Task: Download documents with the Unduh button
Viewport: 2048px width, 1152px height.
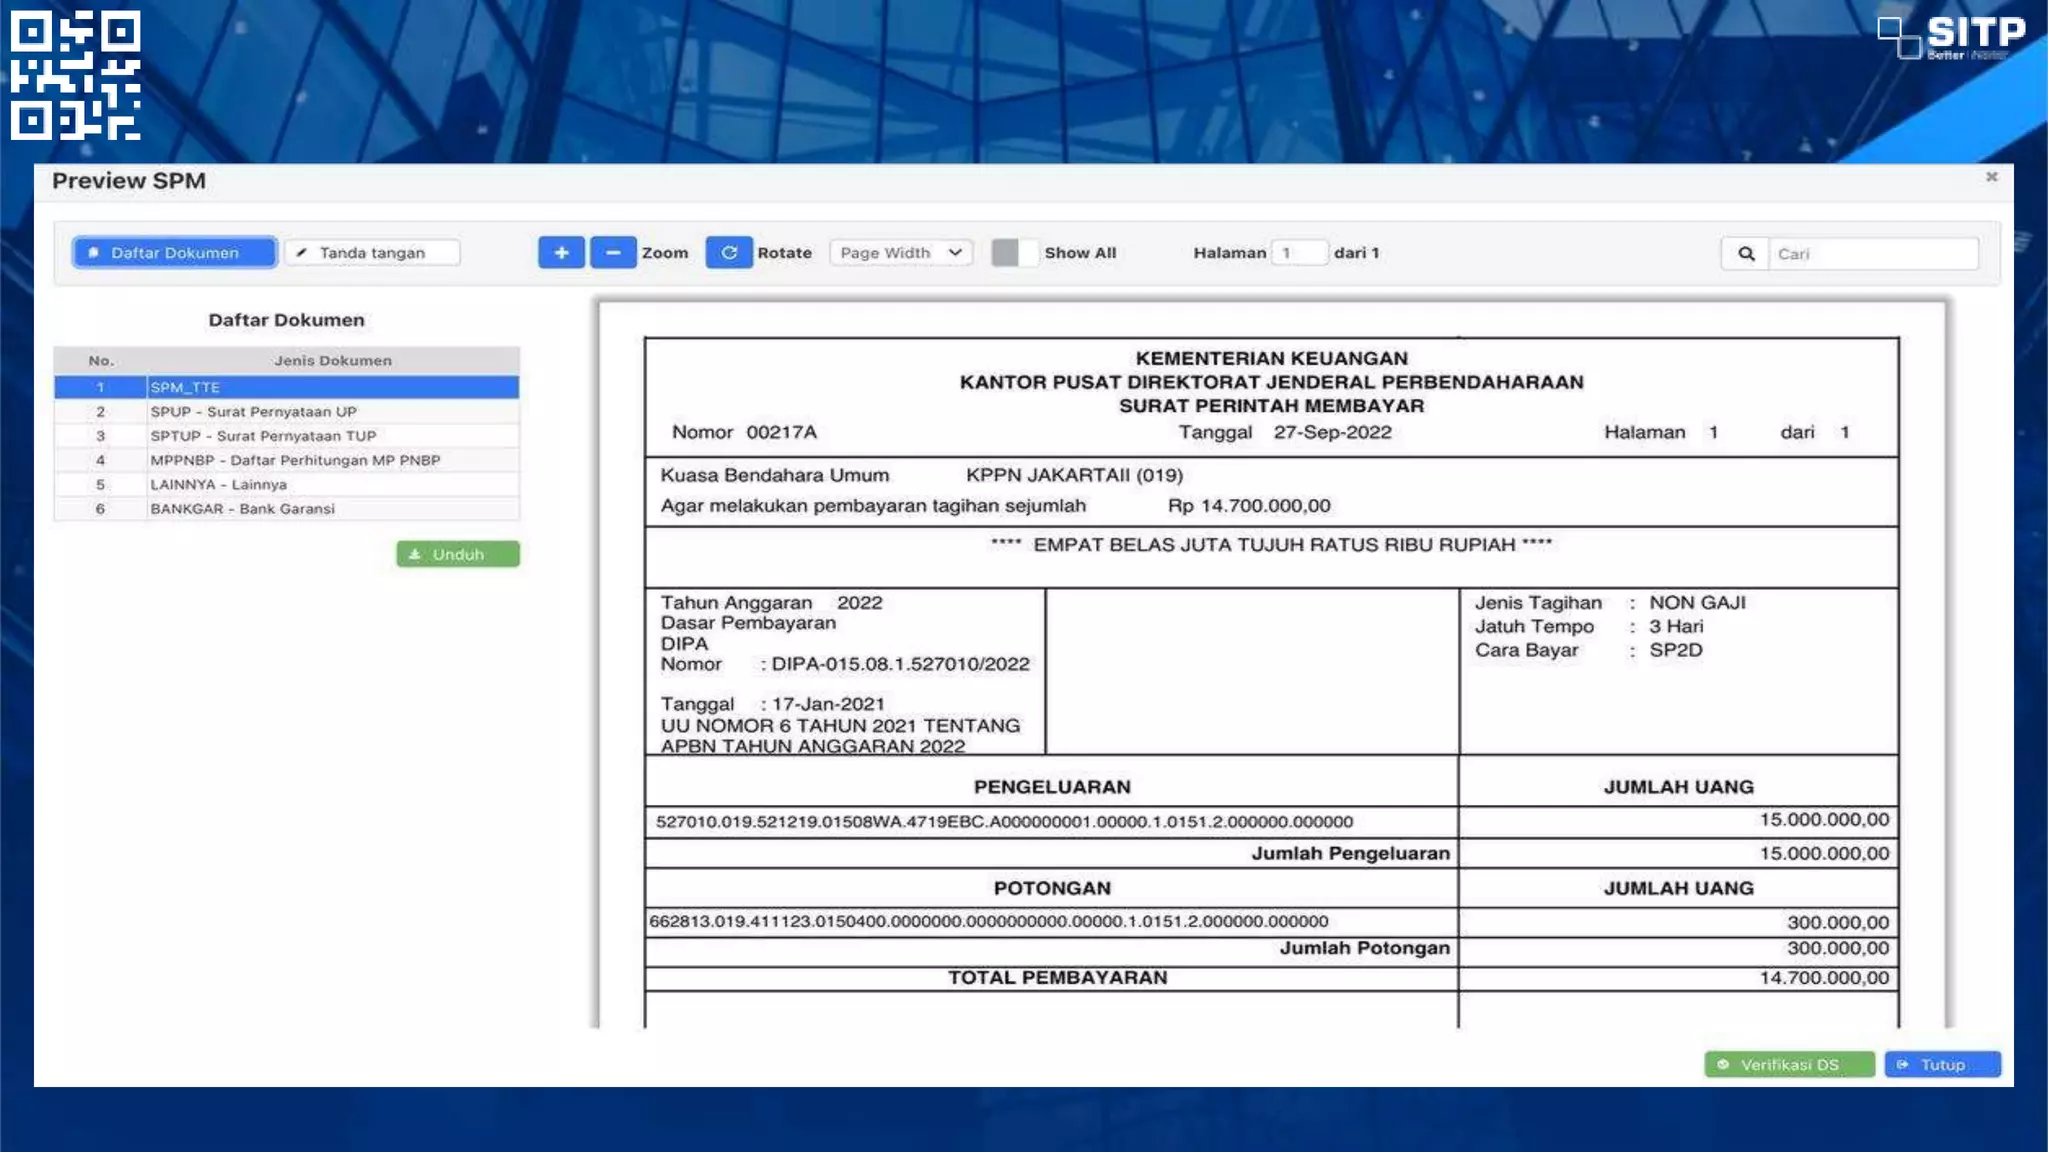Action: [458, 554]
